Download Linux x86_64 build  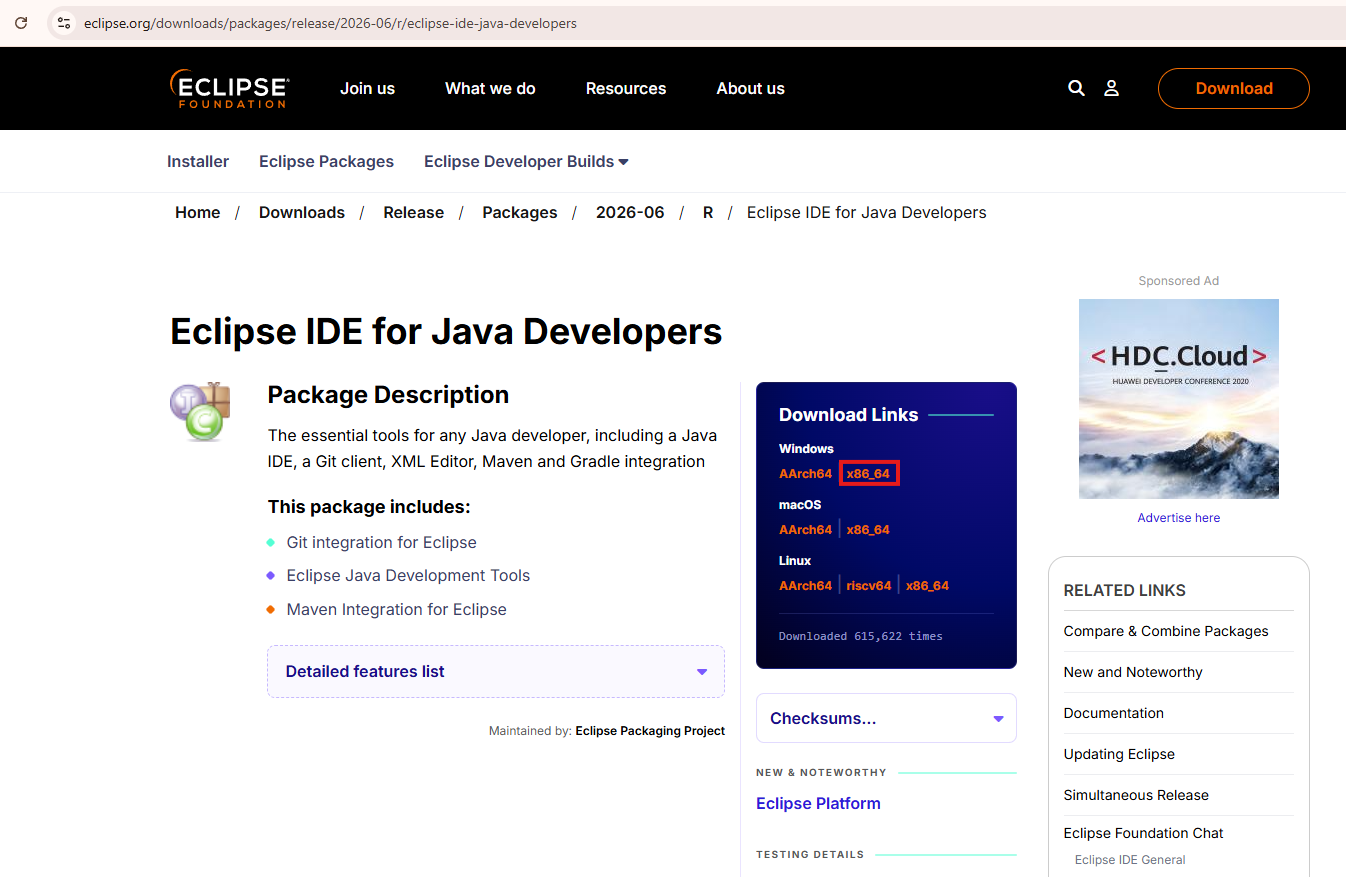927,586
